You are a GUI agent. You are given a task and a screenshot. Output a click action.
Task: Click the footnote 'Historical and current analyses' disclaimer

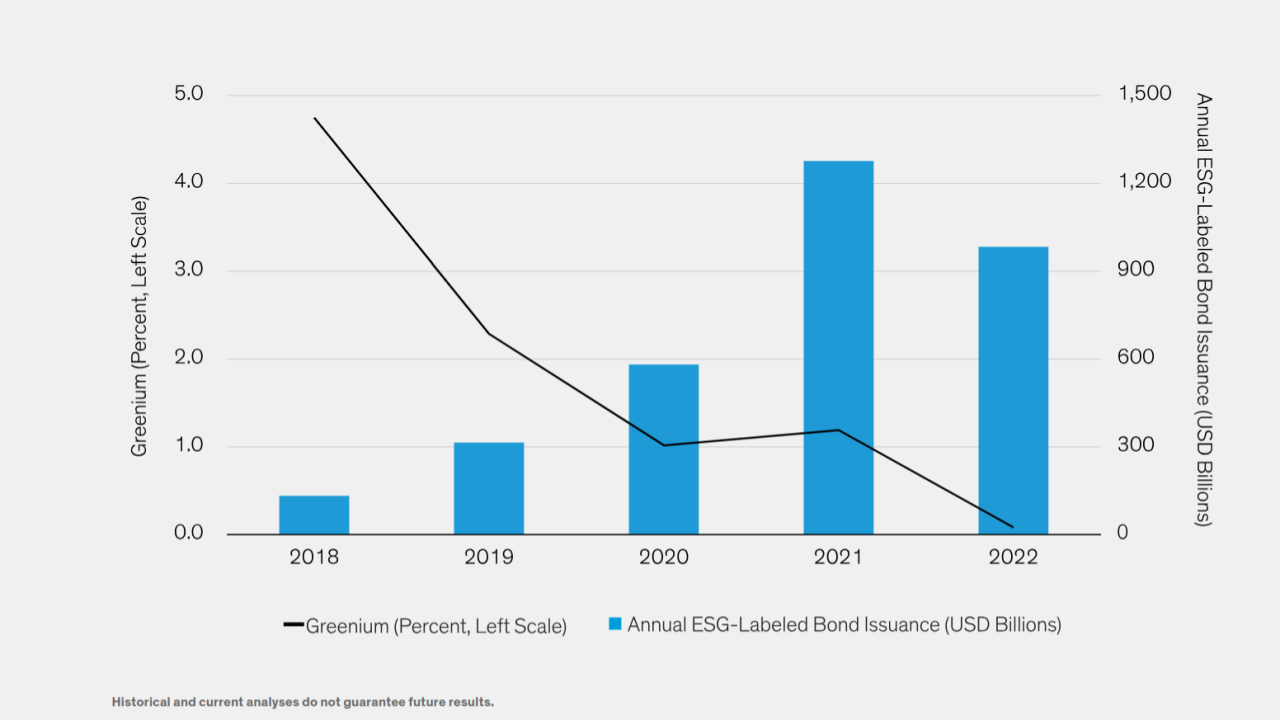point(303,702)
